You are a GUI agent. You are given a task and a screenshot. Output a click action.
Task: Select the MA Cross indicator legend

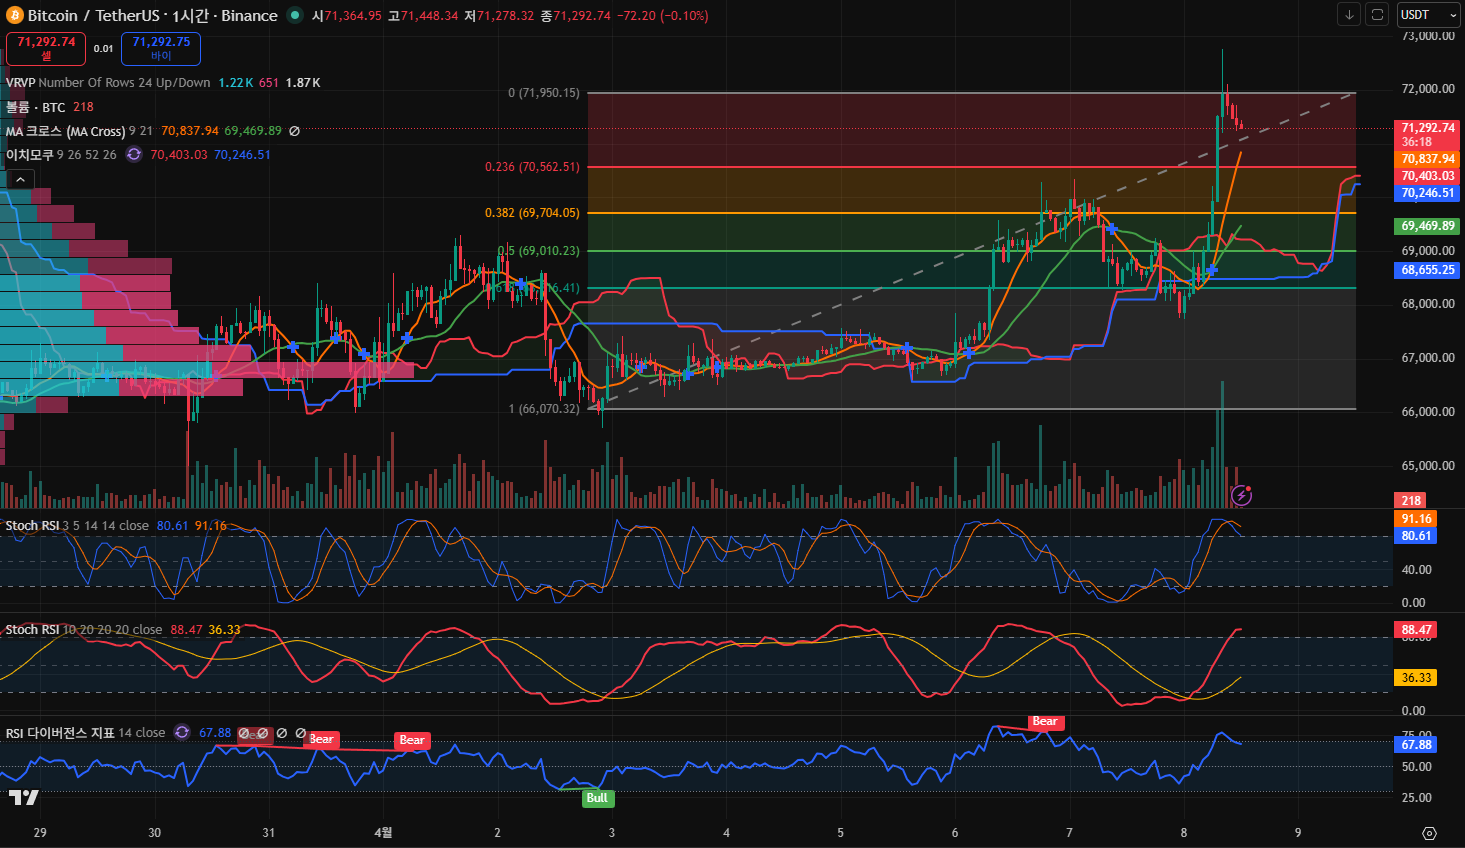65,131
